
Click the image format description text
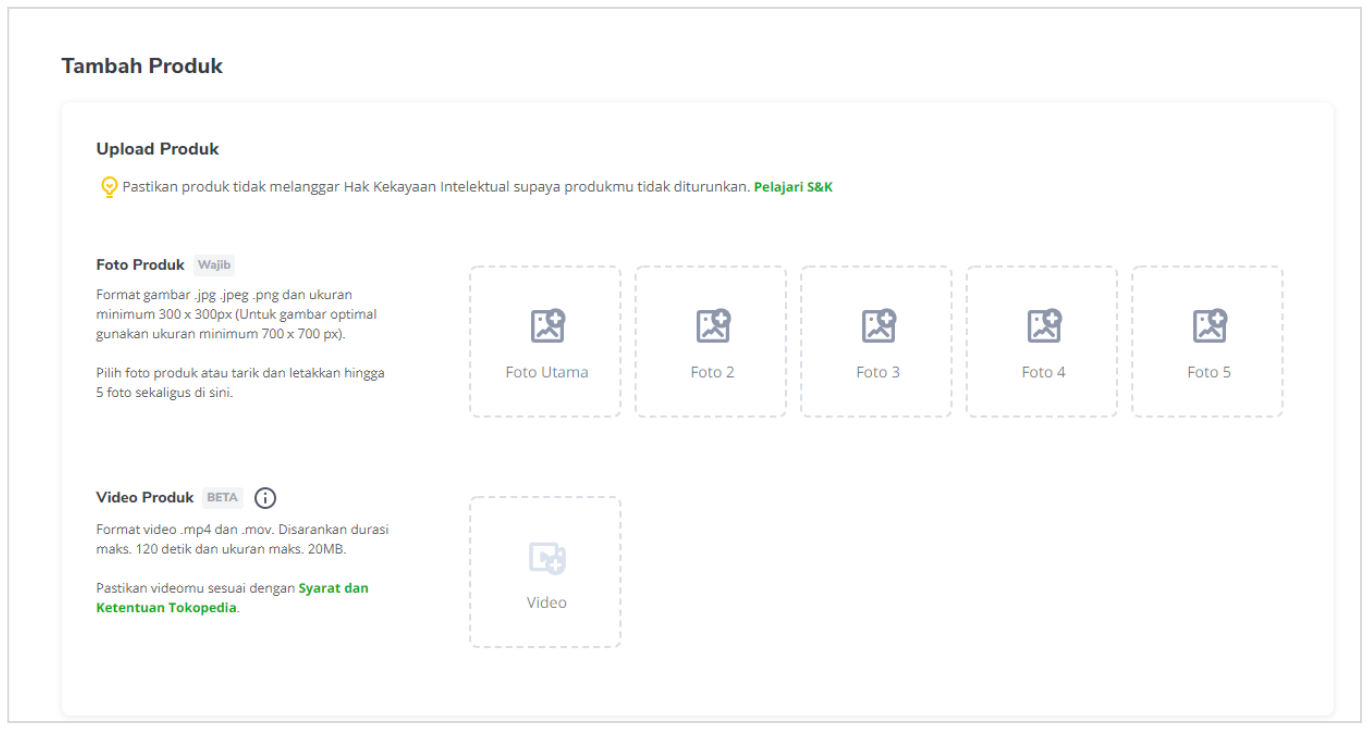point(236,314)
